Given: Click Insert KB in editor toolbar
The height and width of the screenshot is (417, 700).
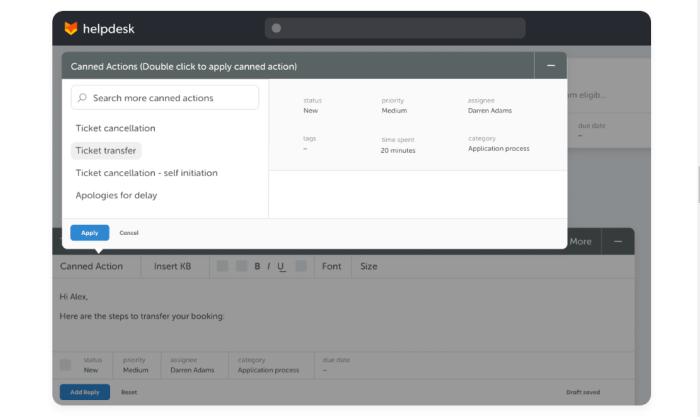Looking at the screenshot, I should (x=172, y=266).
